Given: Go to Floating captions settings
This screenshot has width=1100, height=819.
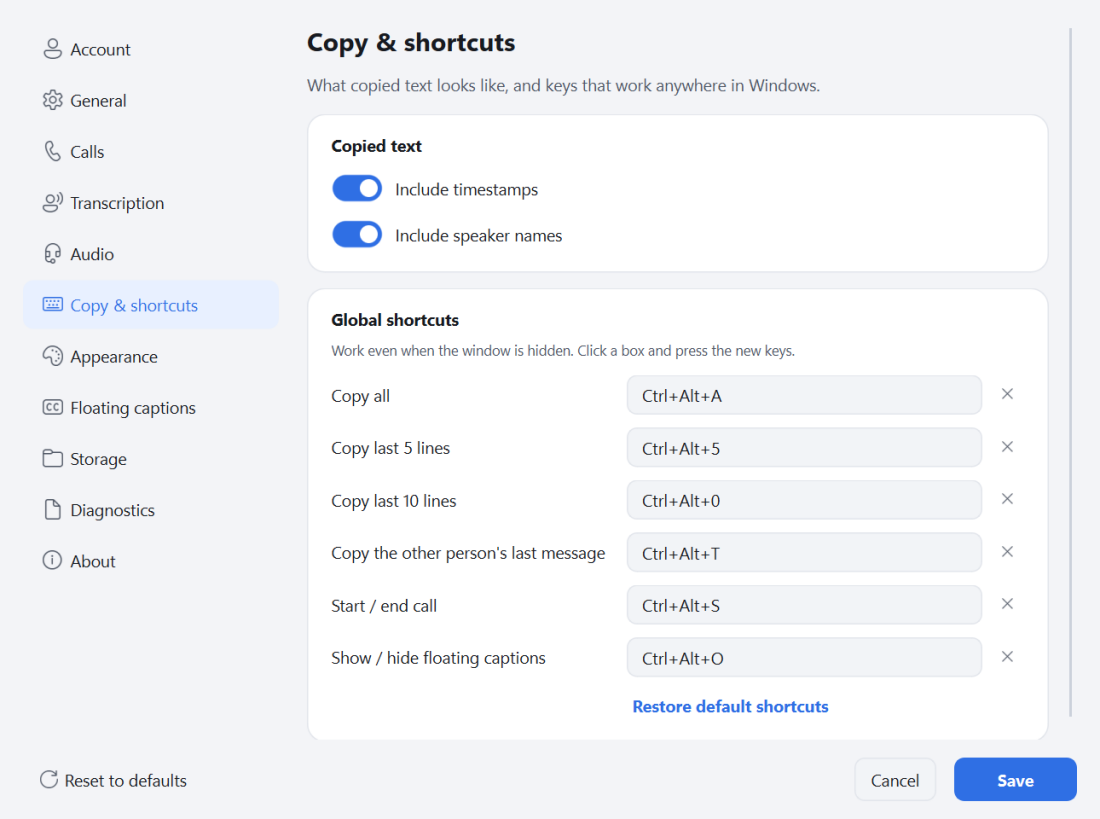Looking at the screenshot, I should pos(151,408).
